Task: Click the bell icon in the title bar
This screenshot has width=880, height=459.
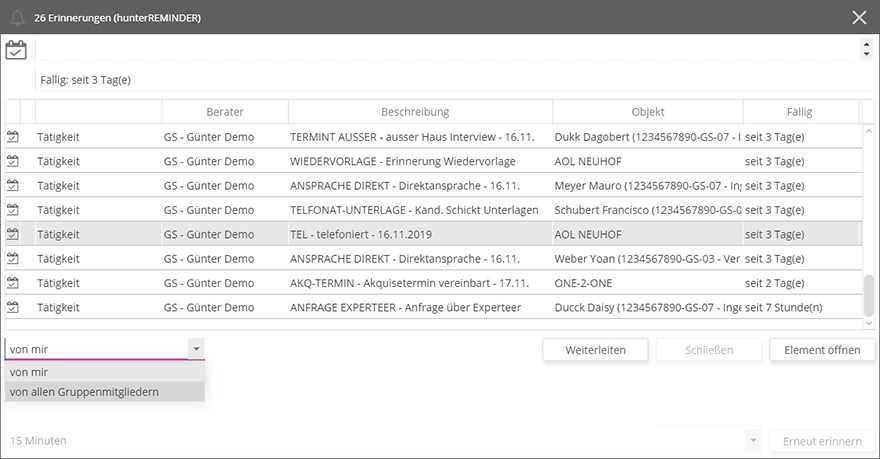Action: [x=17, y=18]
